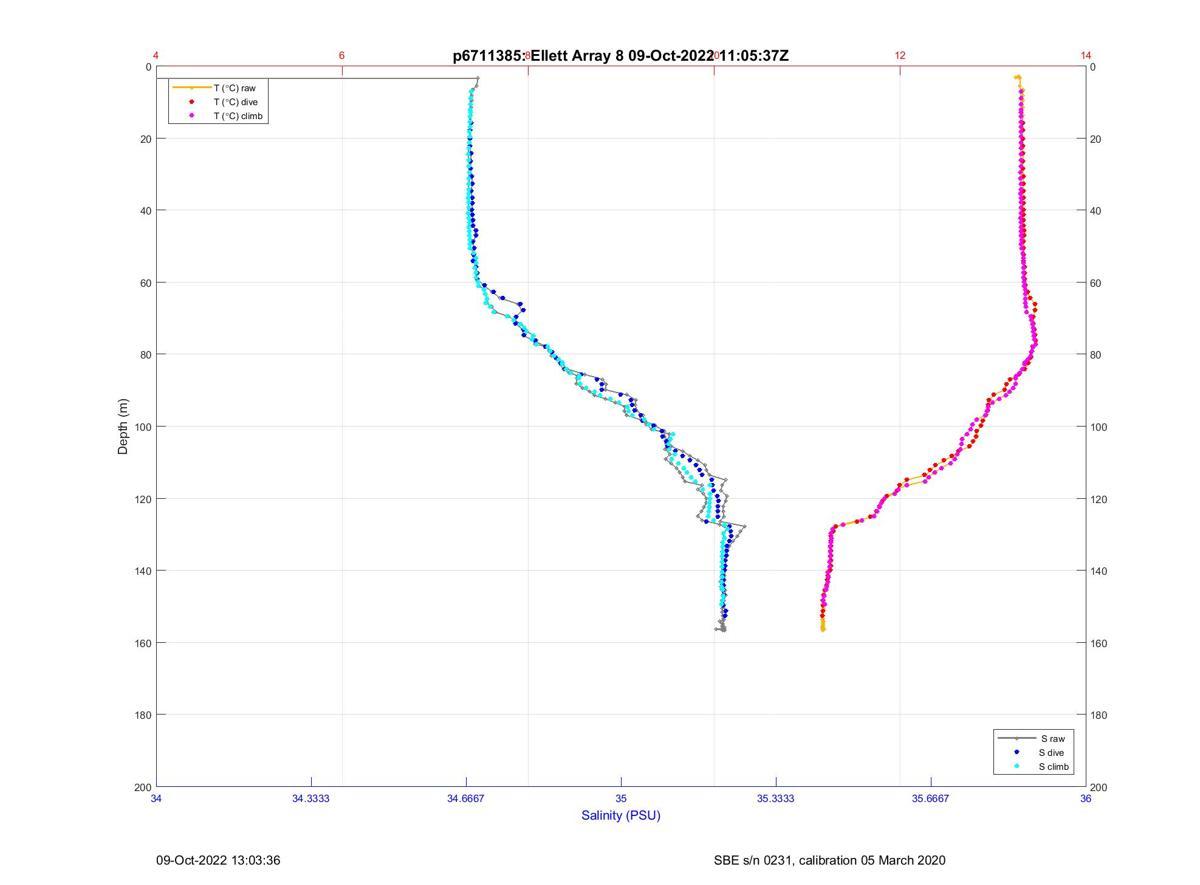Select the 'T (°C) dive' legend entry
The height and width of the screenshot is (885, 1200).
(235, 102)
